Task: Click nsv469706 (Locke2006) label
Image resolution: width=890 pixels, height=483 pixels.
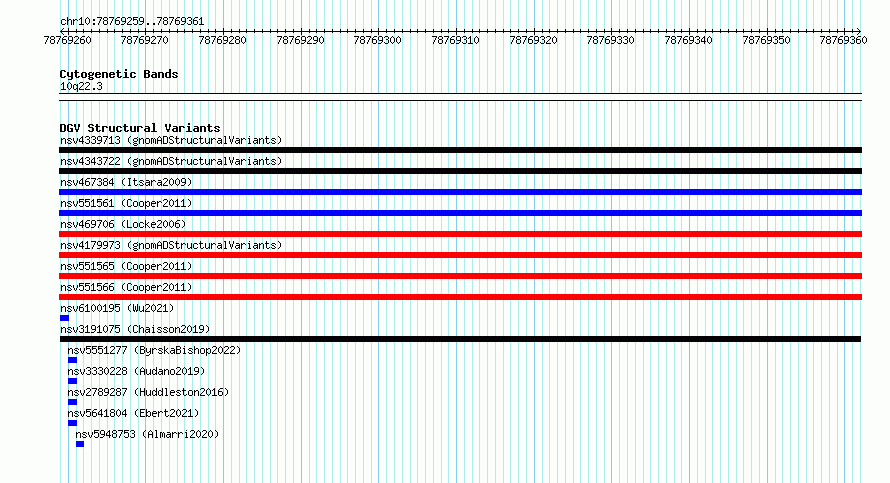Action: click(123, 224)
